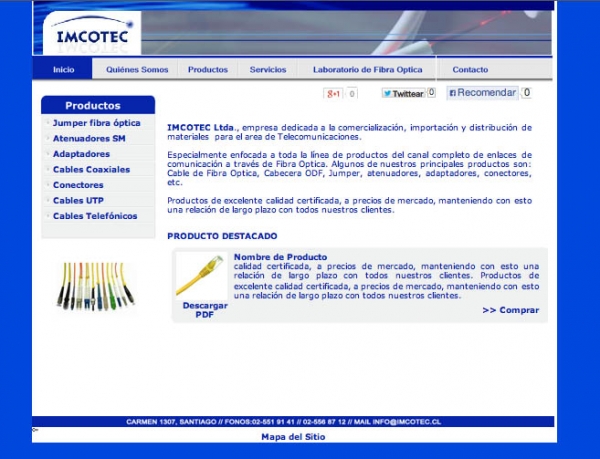
Task: Open Cables Coaxiales category
Action: pyautogui.click(x=91, y=169)
